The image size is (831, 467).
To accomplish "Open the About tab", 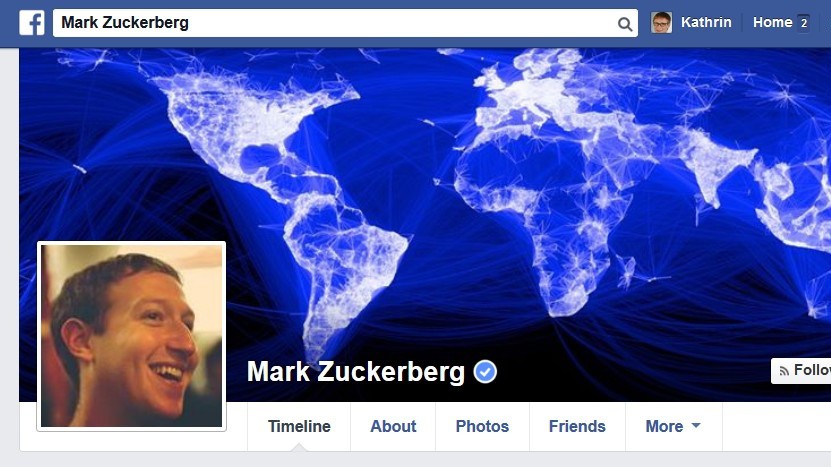I will (x=393, y=426).
